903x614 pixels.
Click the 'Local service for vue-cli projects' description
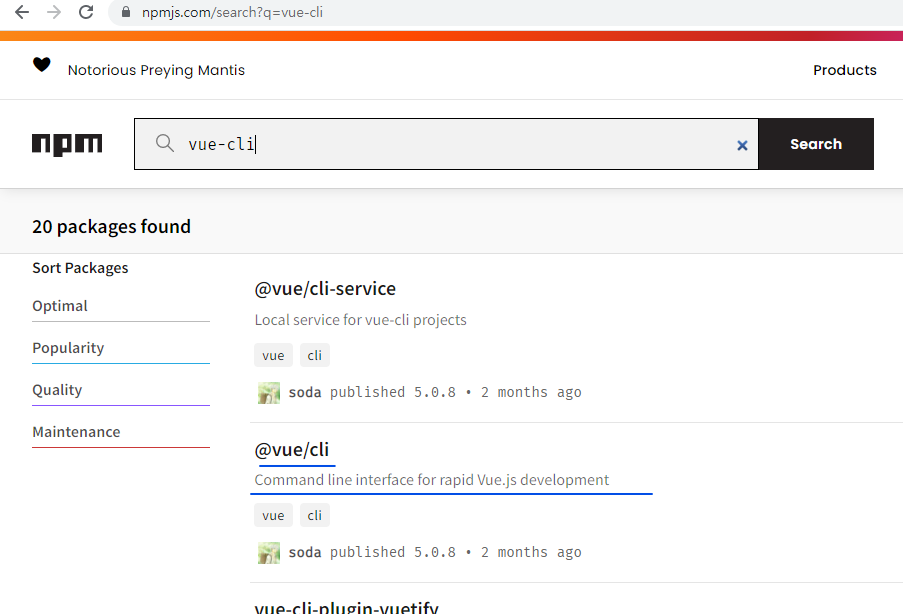361,320
